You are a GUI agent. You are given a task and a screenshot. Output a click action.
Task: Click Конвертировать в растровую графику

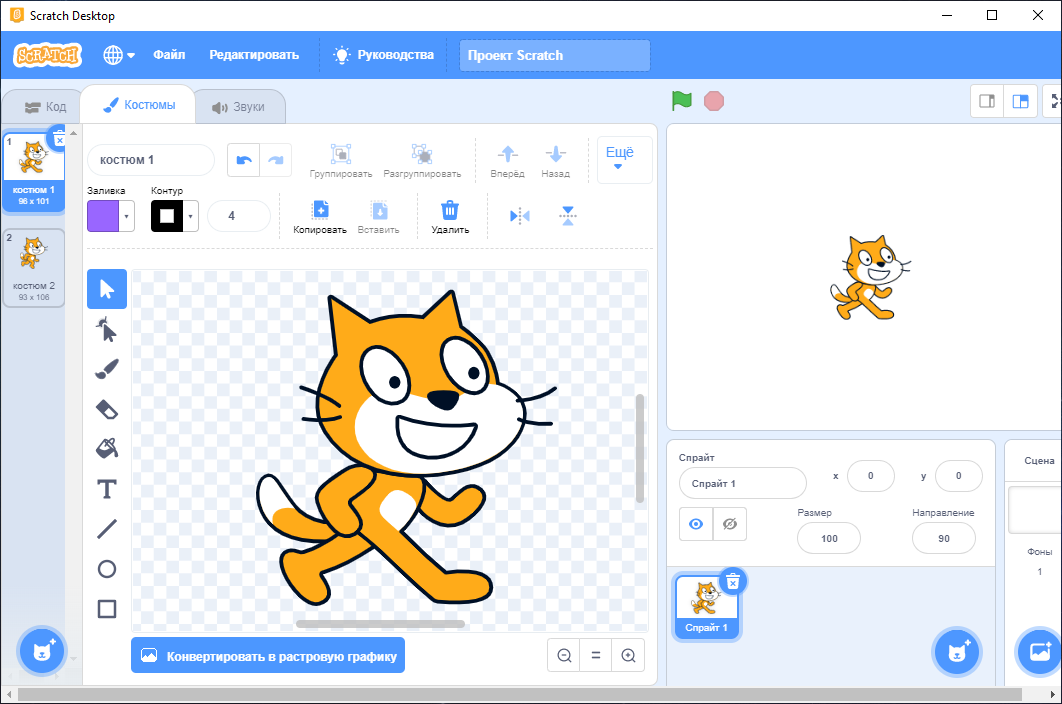click(268, 655)
